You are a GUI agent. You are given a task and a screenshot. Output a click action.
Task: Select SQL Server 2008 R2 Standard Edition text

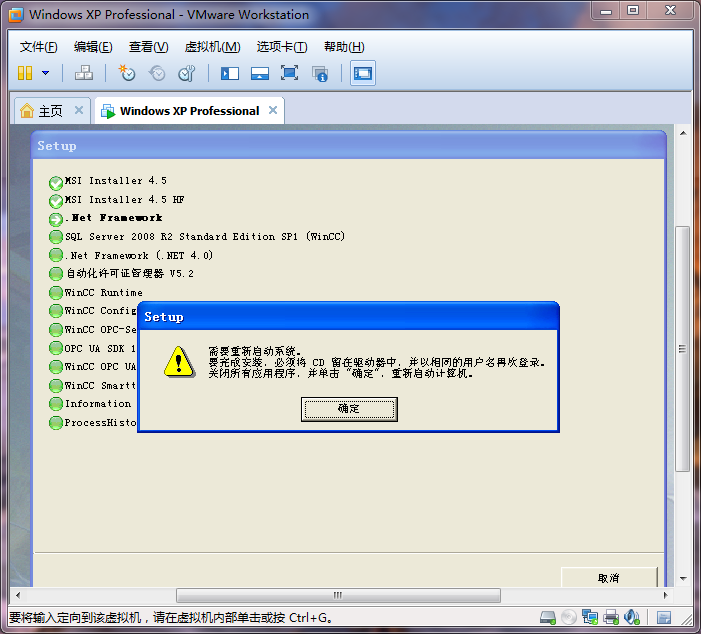[205, 237]
